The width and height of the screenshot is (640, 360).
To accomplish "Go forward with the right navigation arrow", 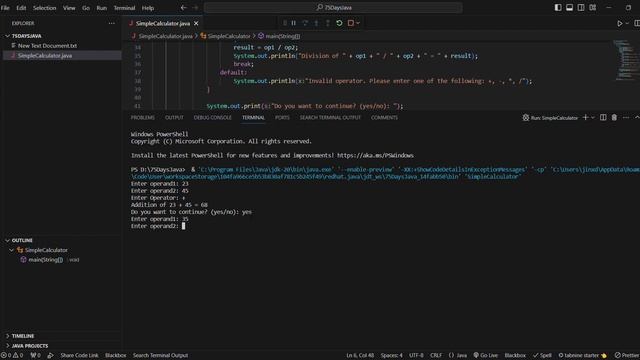I will point(196,7).
